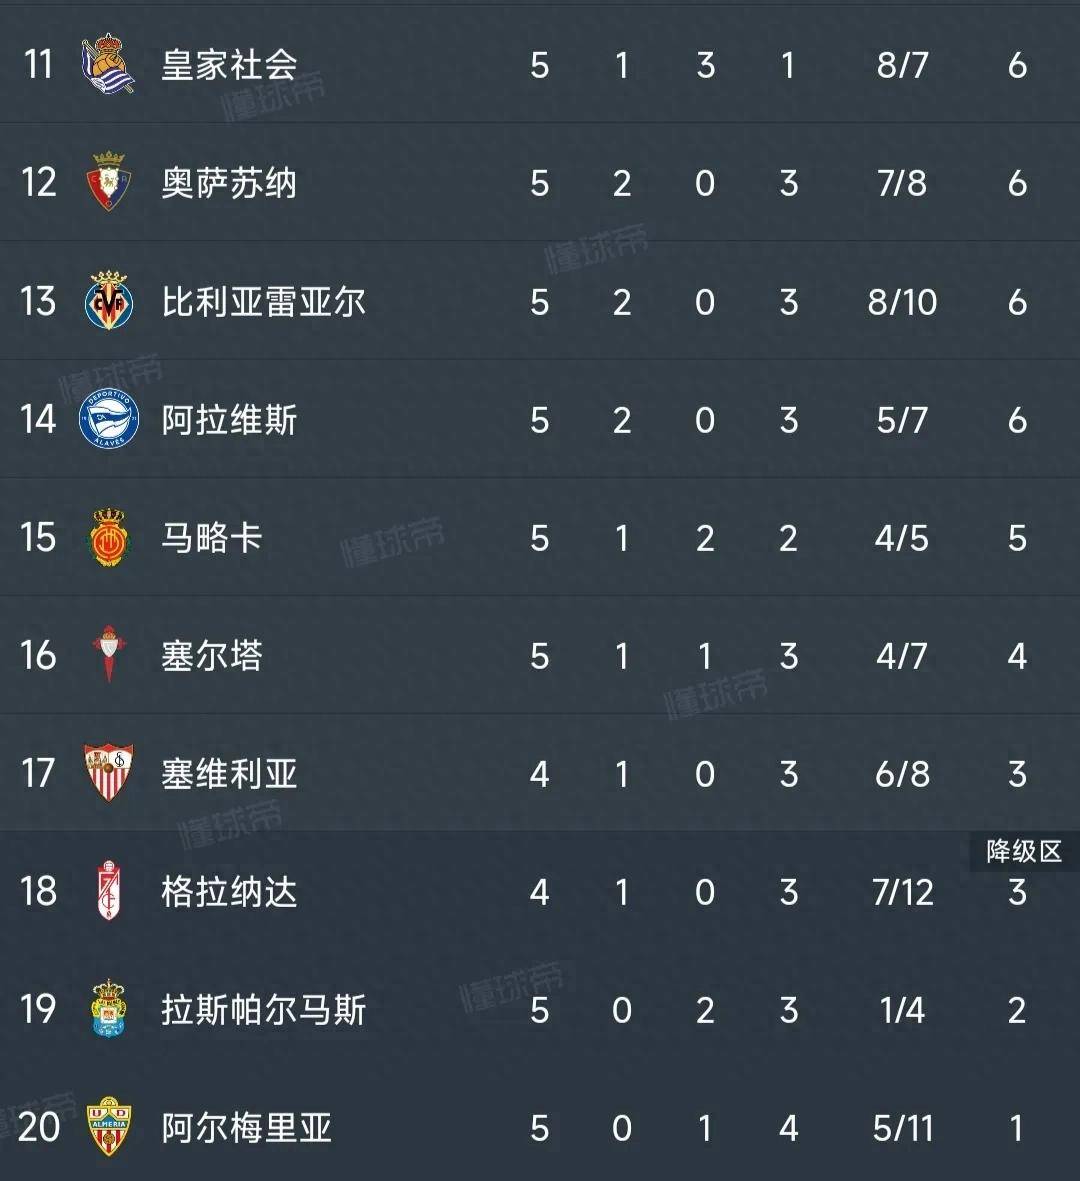Click the 塞尔塔 team name
This screenshot has height=1181, width=1080.
pyautogui.click(x=212, y=656)
